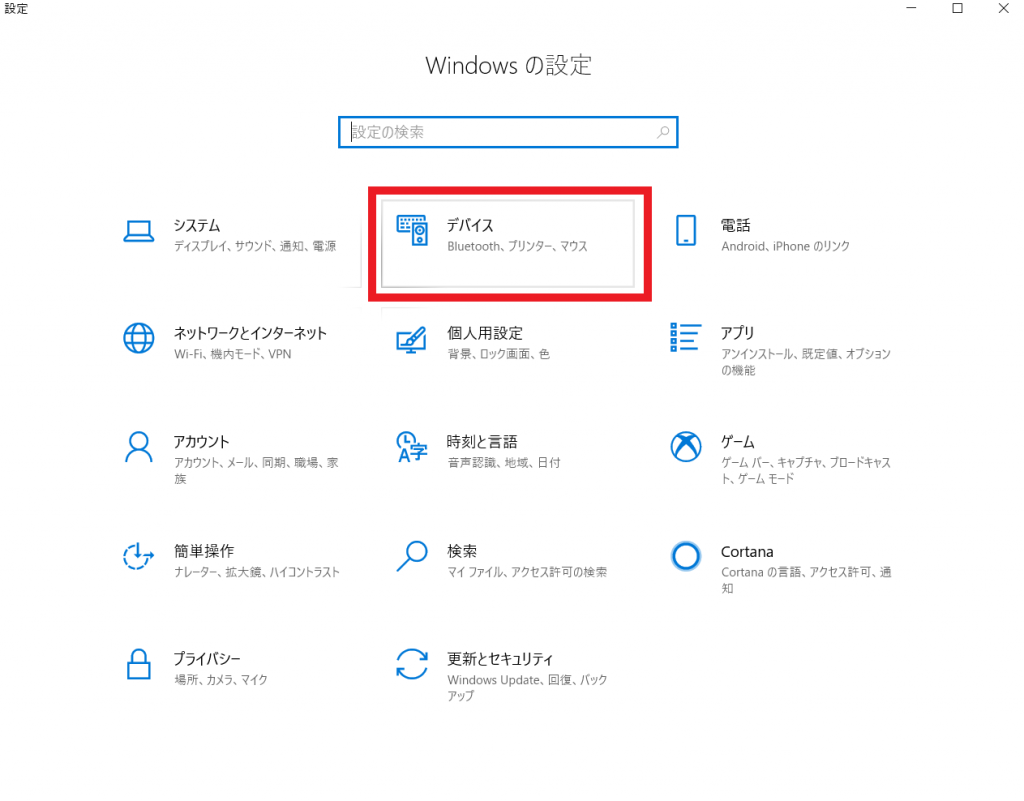Select the デバイス settings title
Image resolution: width=1024 pixels, height=801 pixels.
470,225
